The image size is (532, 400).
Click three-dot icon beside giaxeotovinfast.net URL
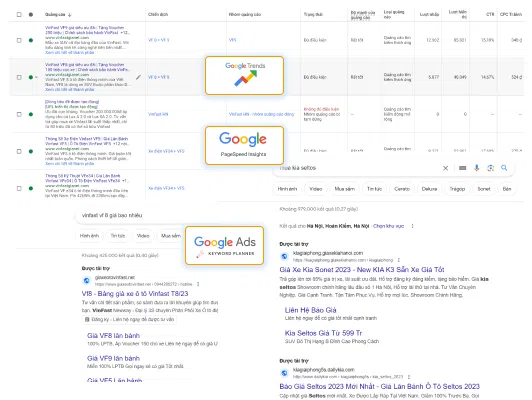point(198,284)
